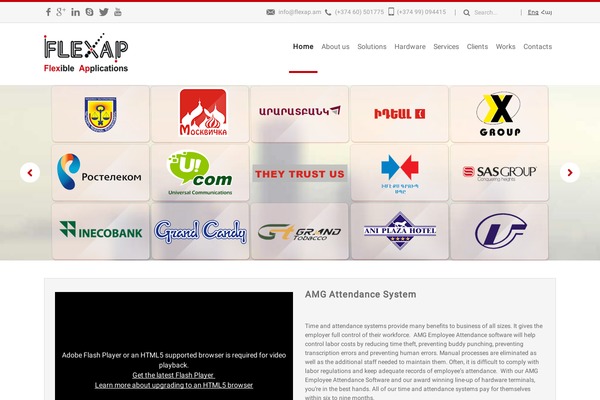Select the Ростелеком client logo
This screenshot has height=400, width=600.
coord(101,173)
